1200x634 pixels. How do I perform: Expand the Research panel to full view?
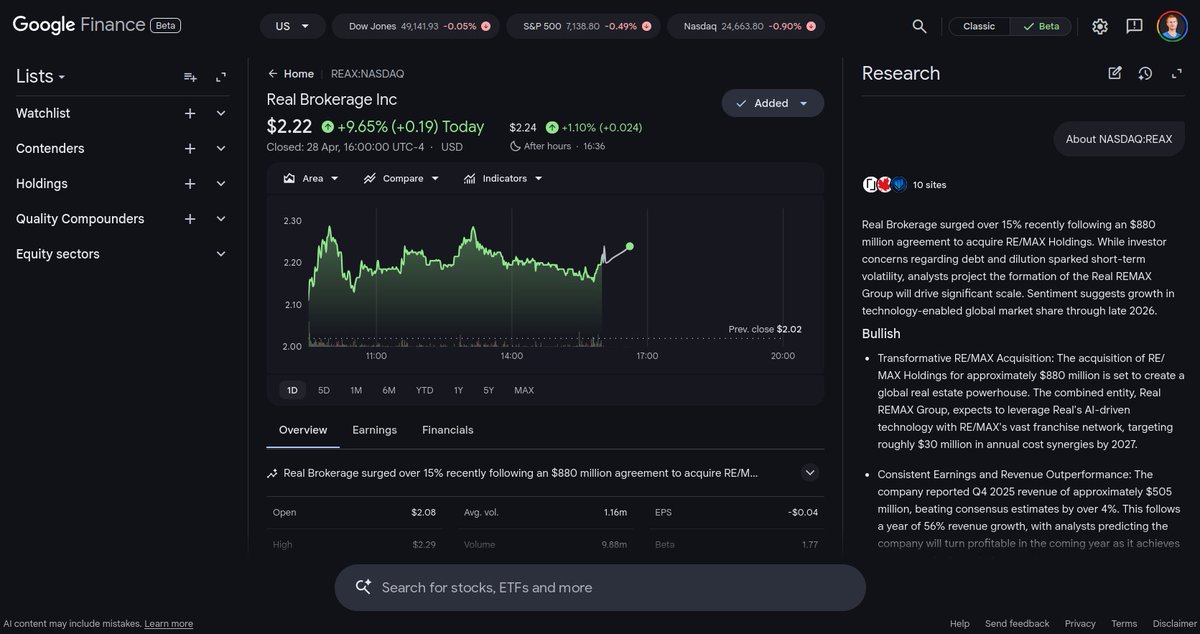(x=1176, y=73)
